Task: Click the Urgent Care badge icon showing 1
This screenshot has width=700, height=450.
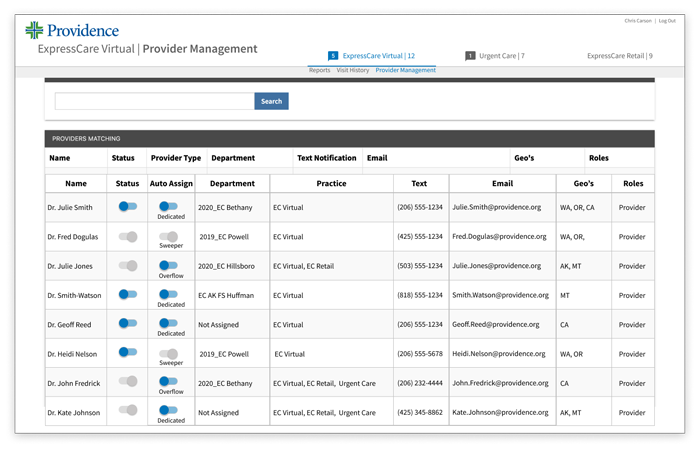Action: point(470,56)
